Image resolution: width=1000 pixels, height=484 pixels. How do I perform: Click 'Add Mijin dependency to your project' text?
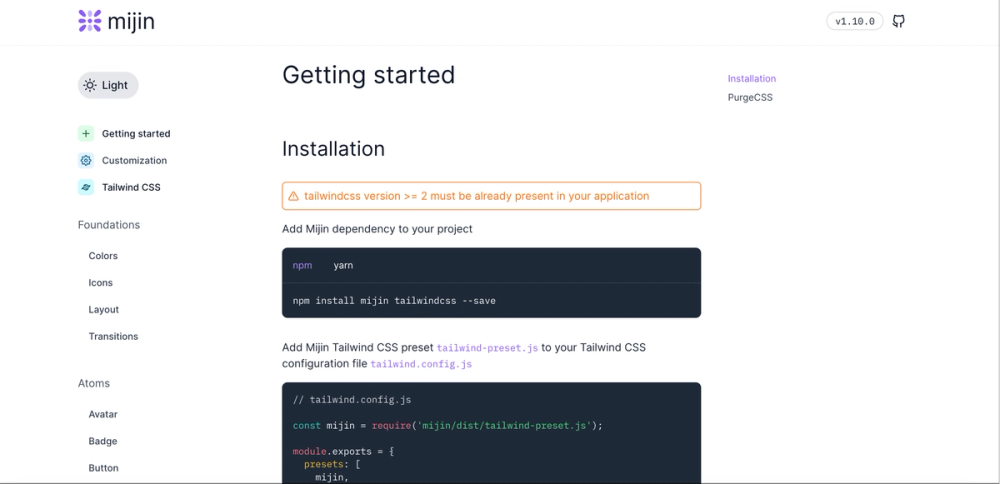click(x=377, y=229)
